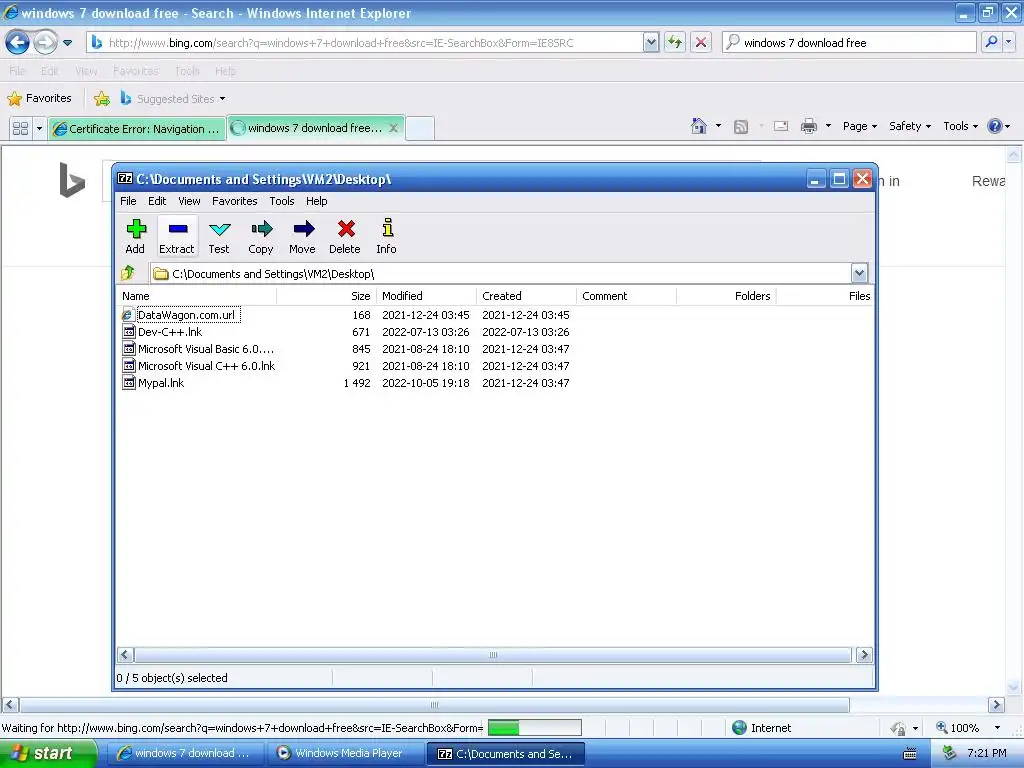The height and width of the screenshot is (768, 1024).
Task: Sort by Name column header
Action: coord(197,296)
